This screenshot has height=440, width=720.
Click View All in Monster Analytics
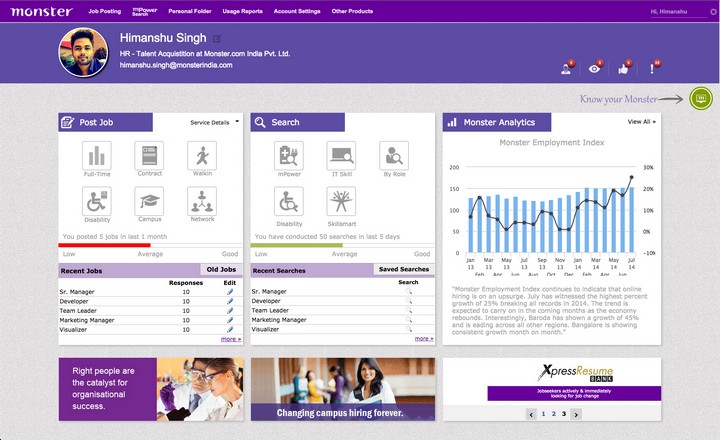tap(641, 122)
